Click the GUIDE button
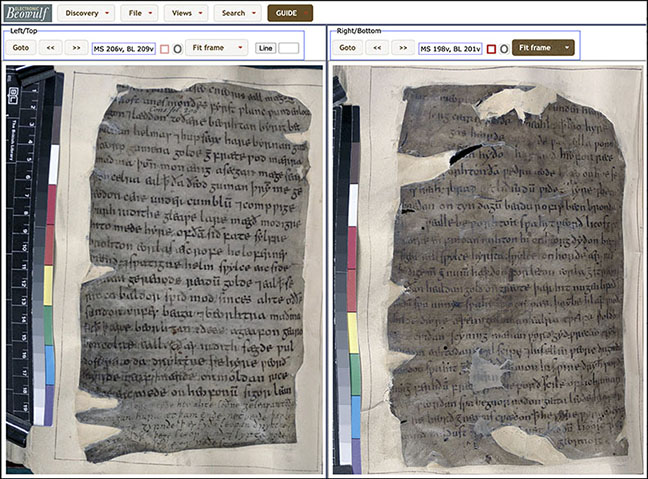 pos(290,13)
